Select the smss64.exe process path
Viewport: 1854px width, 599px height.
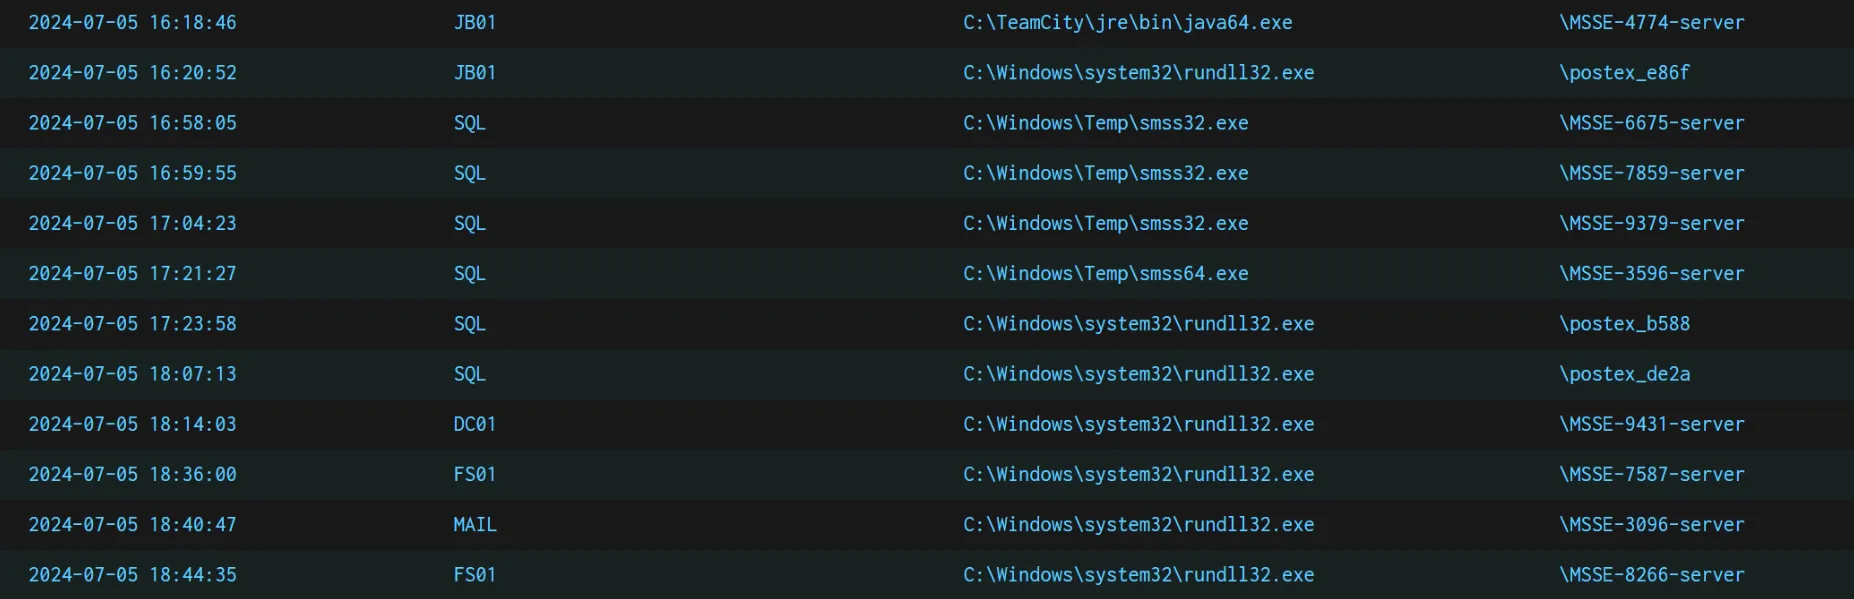[x=1105, y=273]
